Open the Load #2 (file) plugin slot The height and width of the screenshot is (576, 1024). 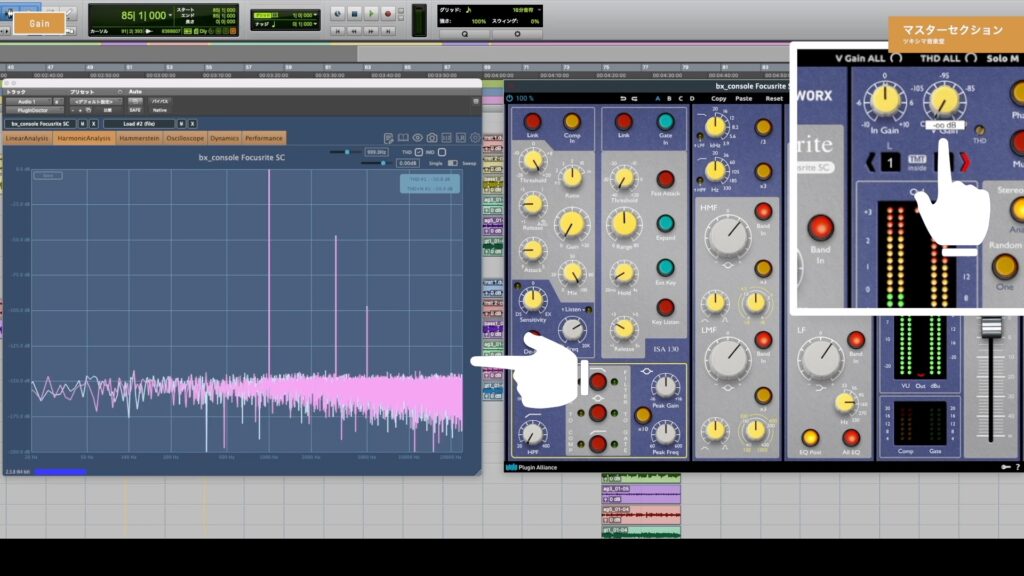tap(138, 123)
